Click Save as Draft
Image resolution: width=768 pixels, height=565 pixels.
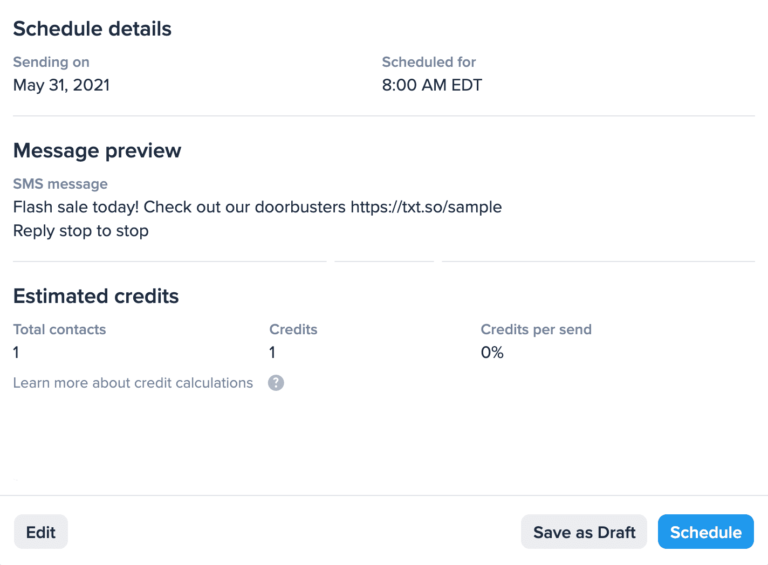(584, 532)
